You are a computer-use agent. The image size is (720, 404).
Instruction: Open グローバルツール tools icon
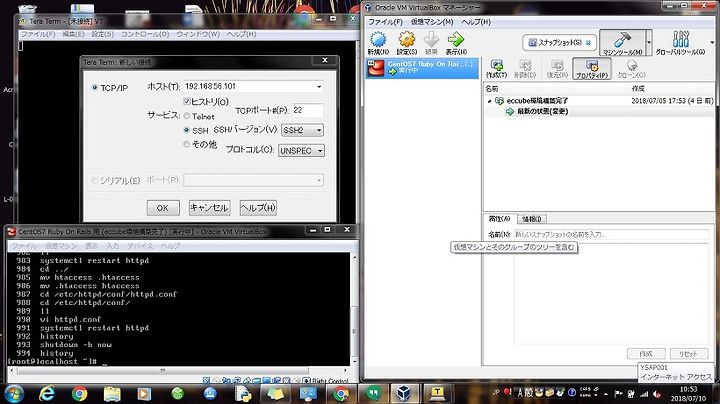click(x=680, y=43)
